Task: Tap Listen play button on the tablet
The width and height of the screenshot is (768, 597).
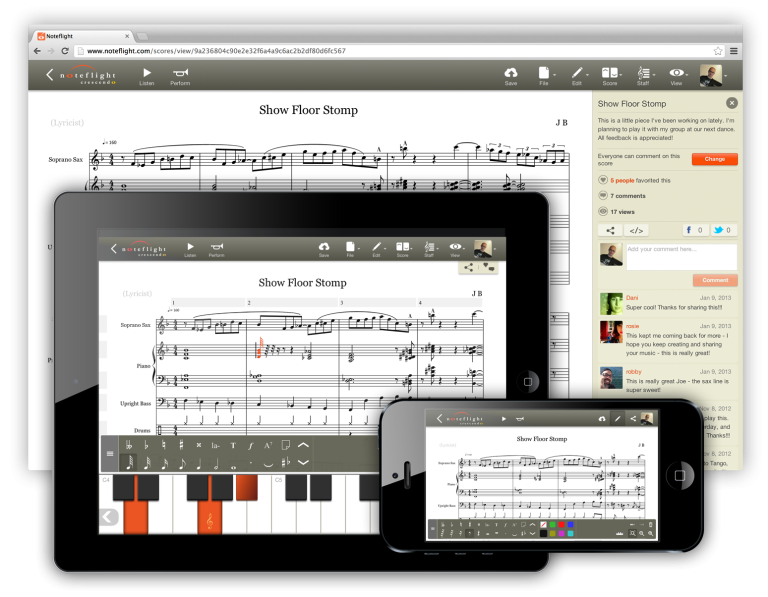Action: click(190, 249)
